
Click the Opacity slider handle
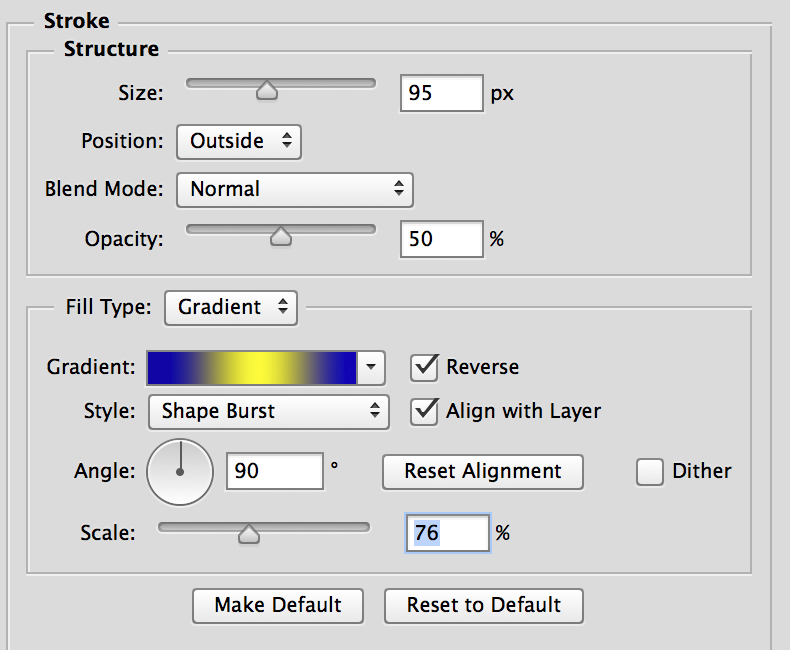[x=281, y=236]
